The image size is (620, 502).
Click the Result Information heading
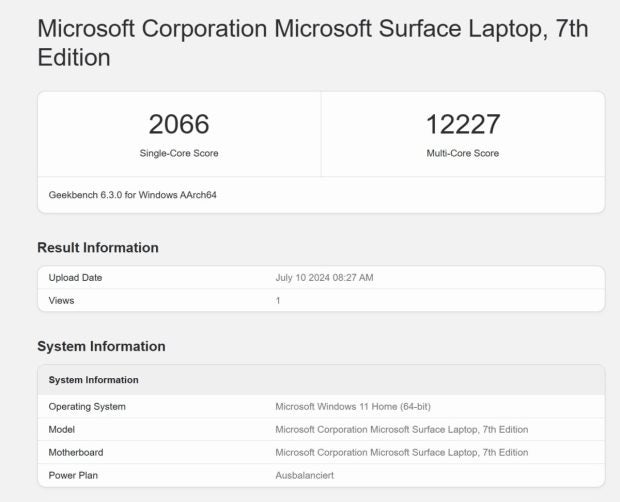click(98, 248)
